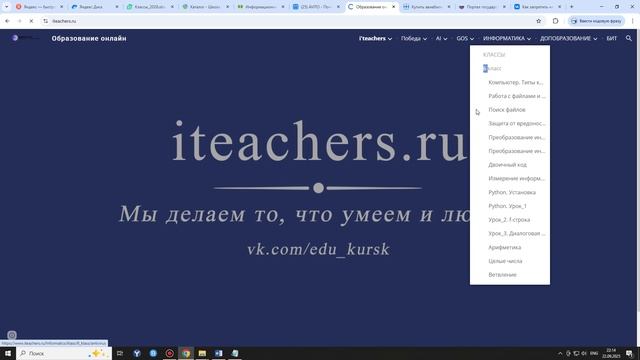Viewport: 640px width, 360px height.
Task: Open the 'Поиск файлов' lesson
Action: 507,110
